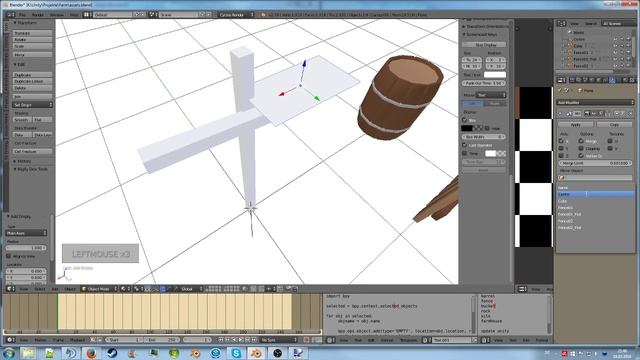The image size is (640, 360).
Task: Click the Mirror tool button
Action: (x=32, y=55)
